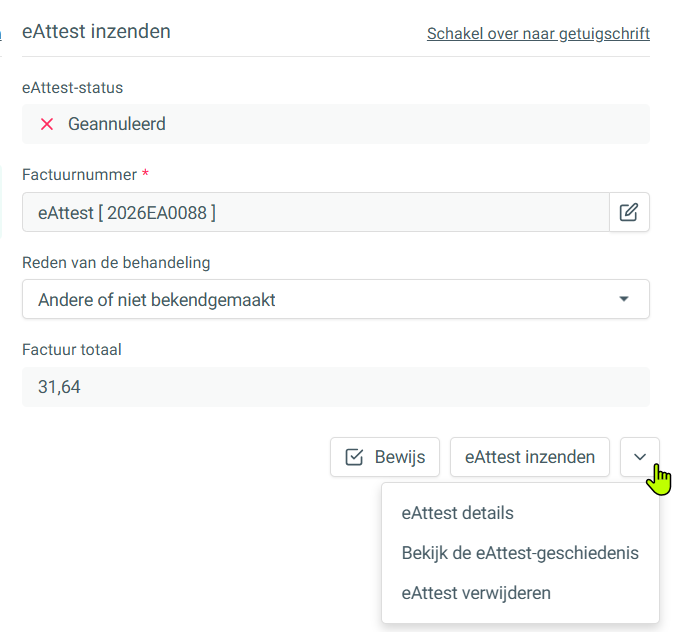Click the eAttest inzenden button

pyautogui.click(x=530, y=457)
